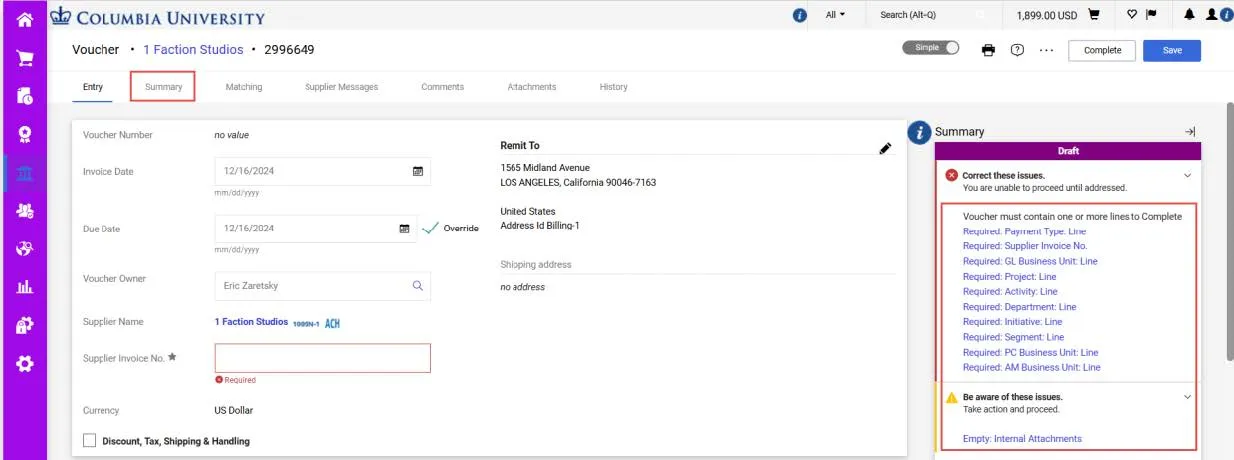Open the help question-mark icon
Screen dimensions: 1234x460
pyautogui.click(x=1017, y=50)
